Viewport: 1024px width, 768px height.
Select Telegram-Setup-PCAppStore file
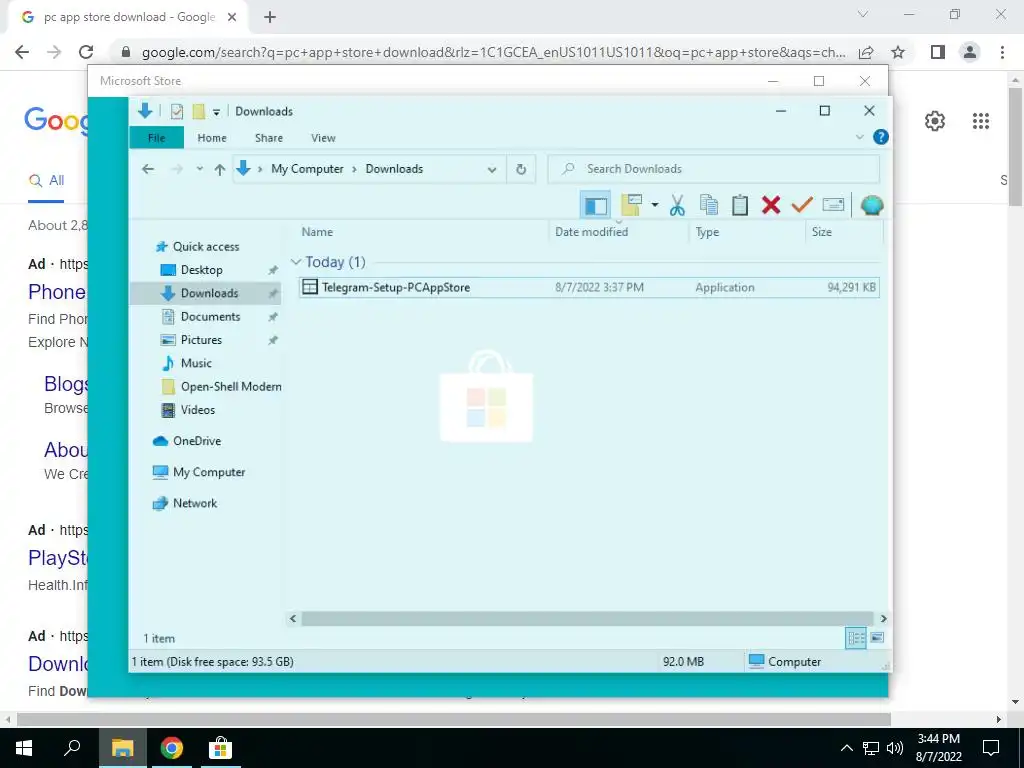(589, 287)
